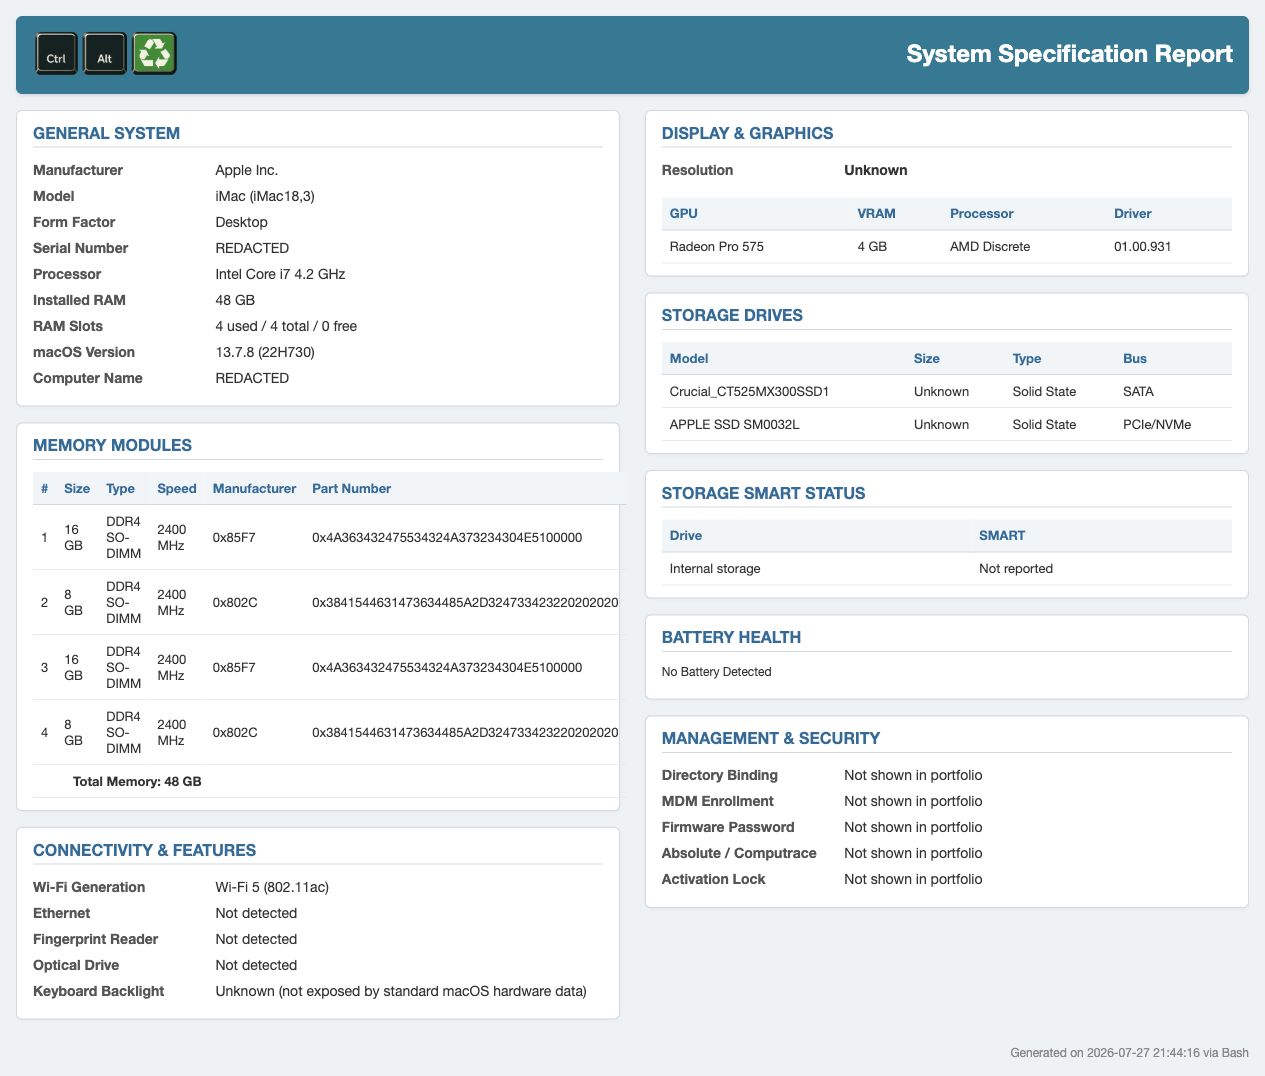Select the Keyboard Backlight Unknown value
1265x1076 pixels.
pyautogui.click(x=401, y=991)
